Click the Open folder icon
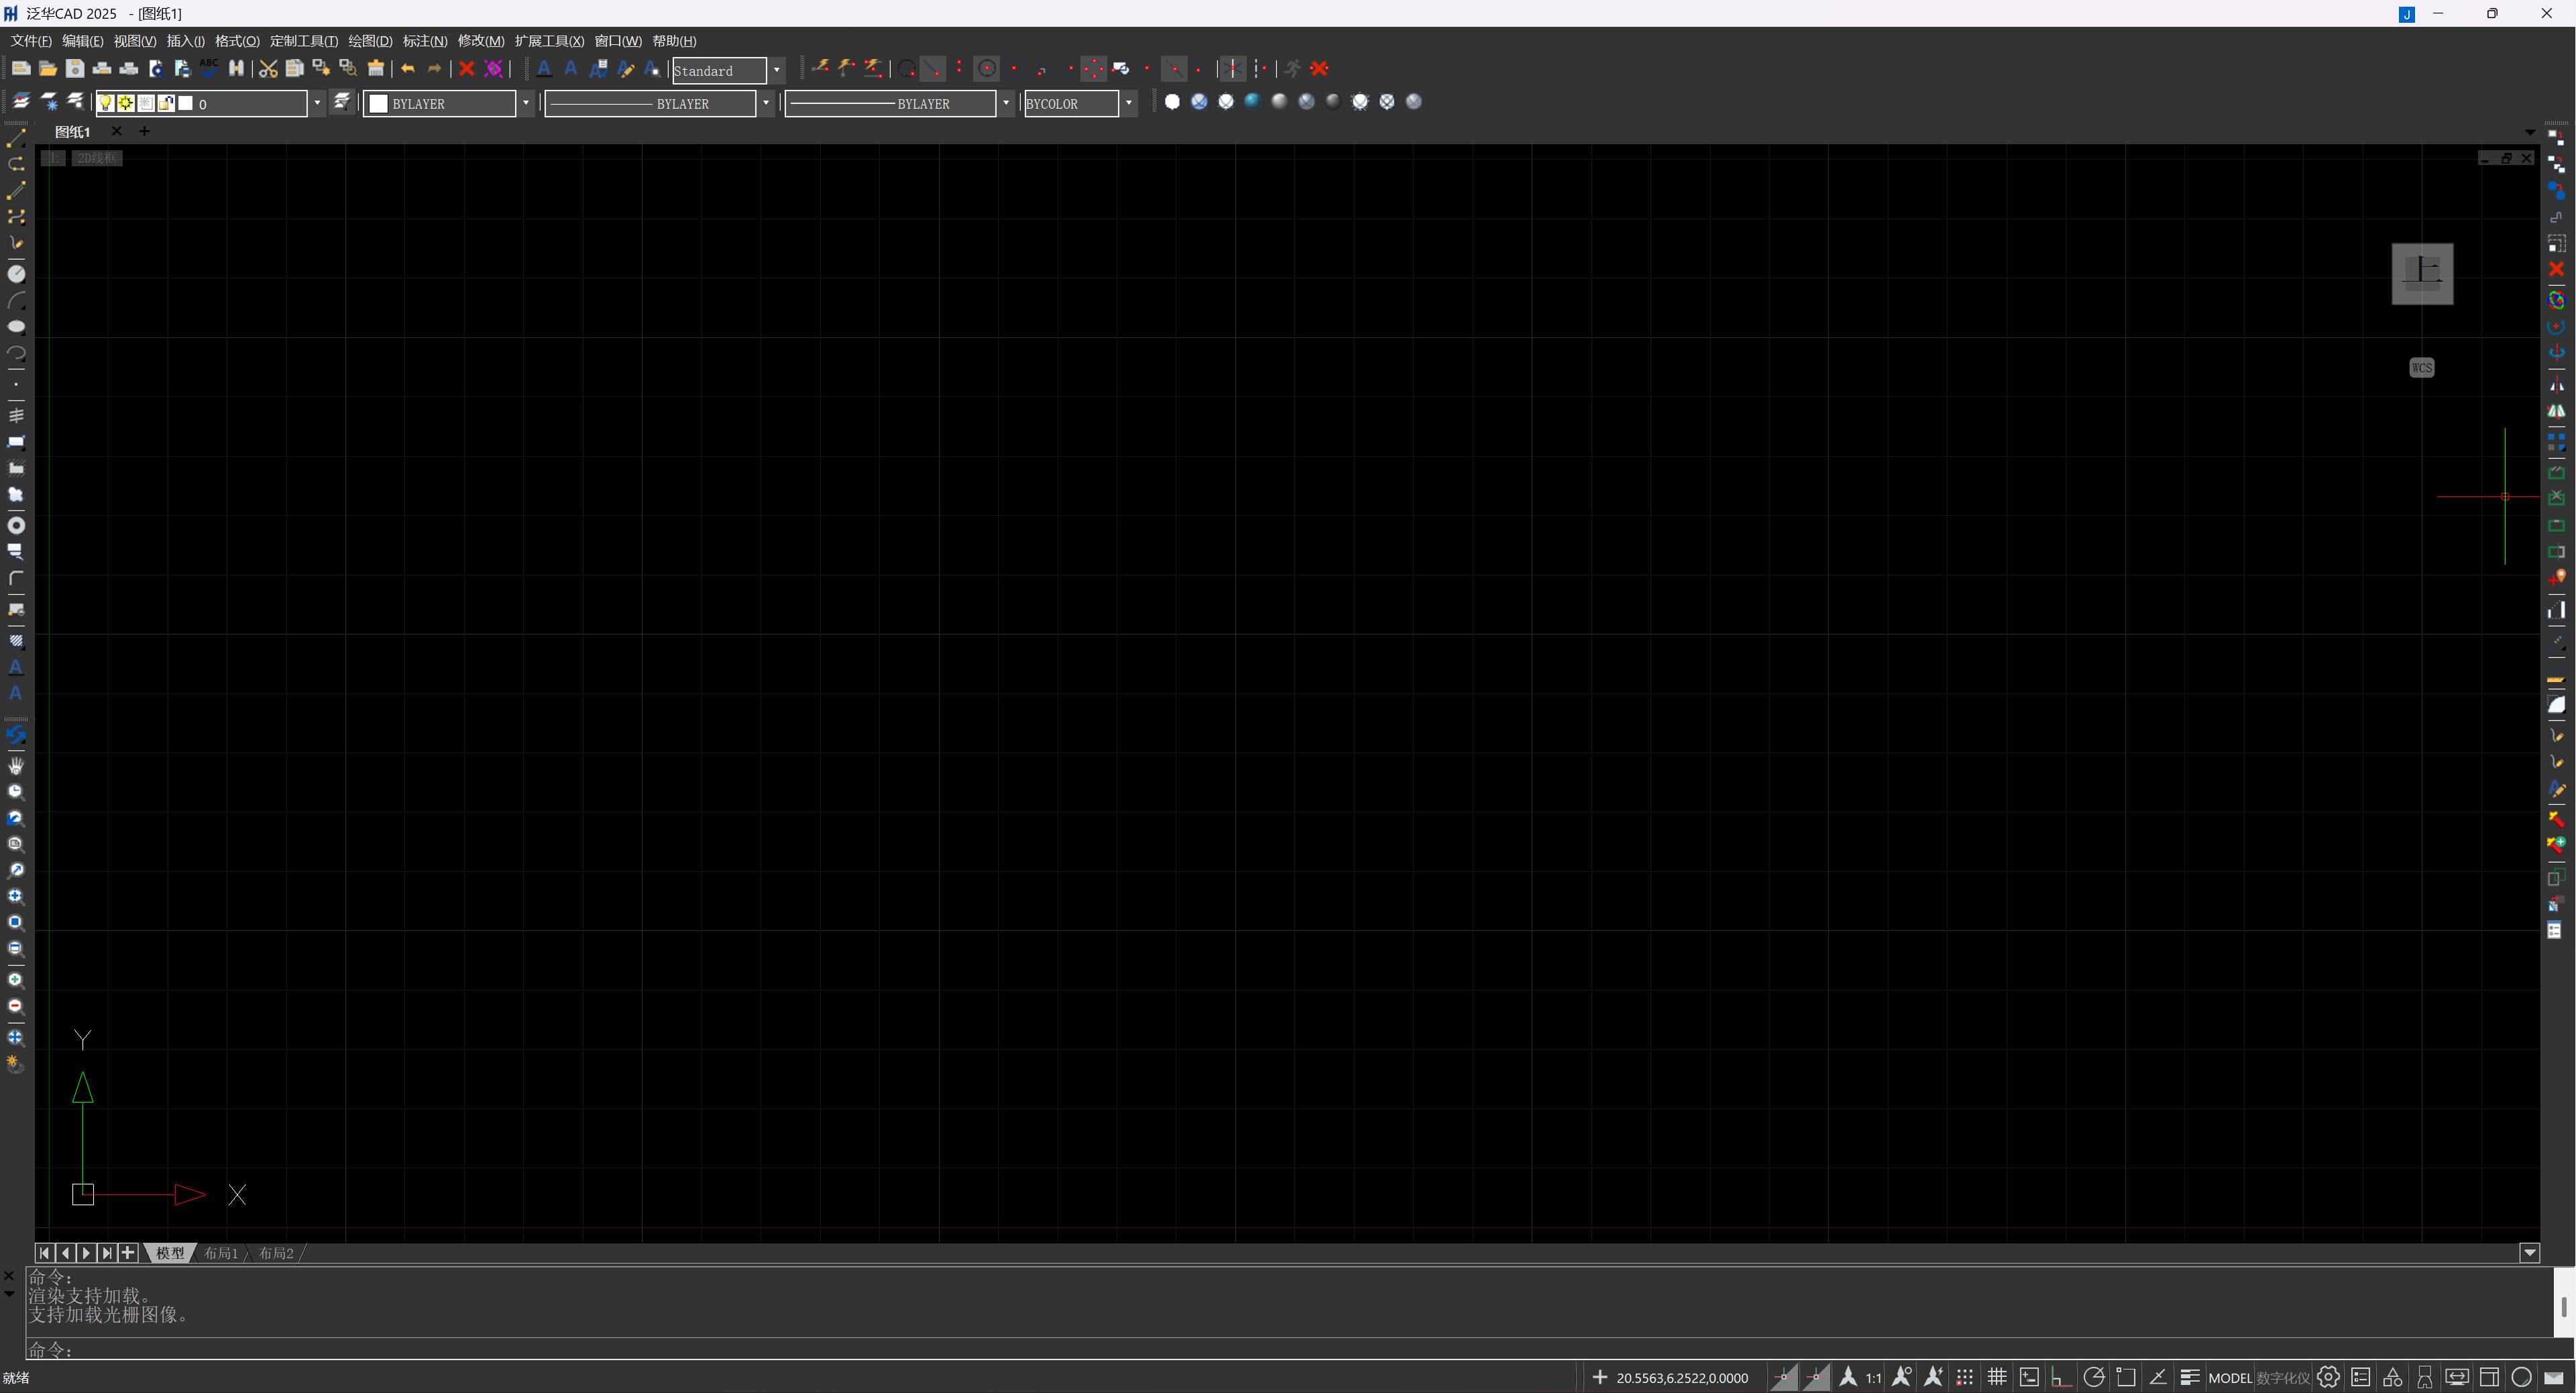 point(48,69)
